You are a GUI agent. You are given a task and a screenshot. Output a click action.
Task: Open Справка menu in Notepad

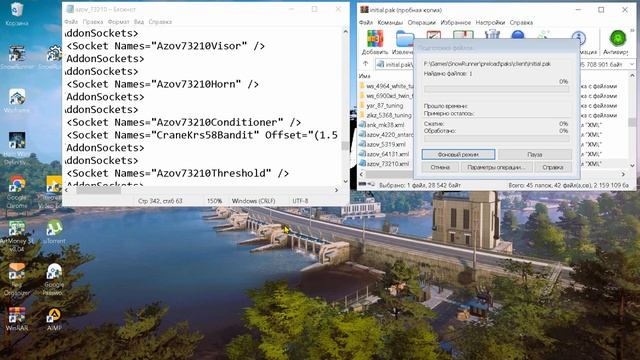tap(160, 22)
